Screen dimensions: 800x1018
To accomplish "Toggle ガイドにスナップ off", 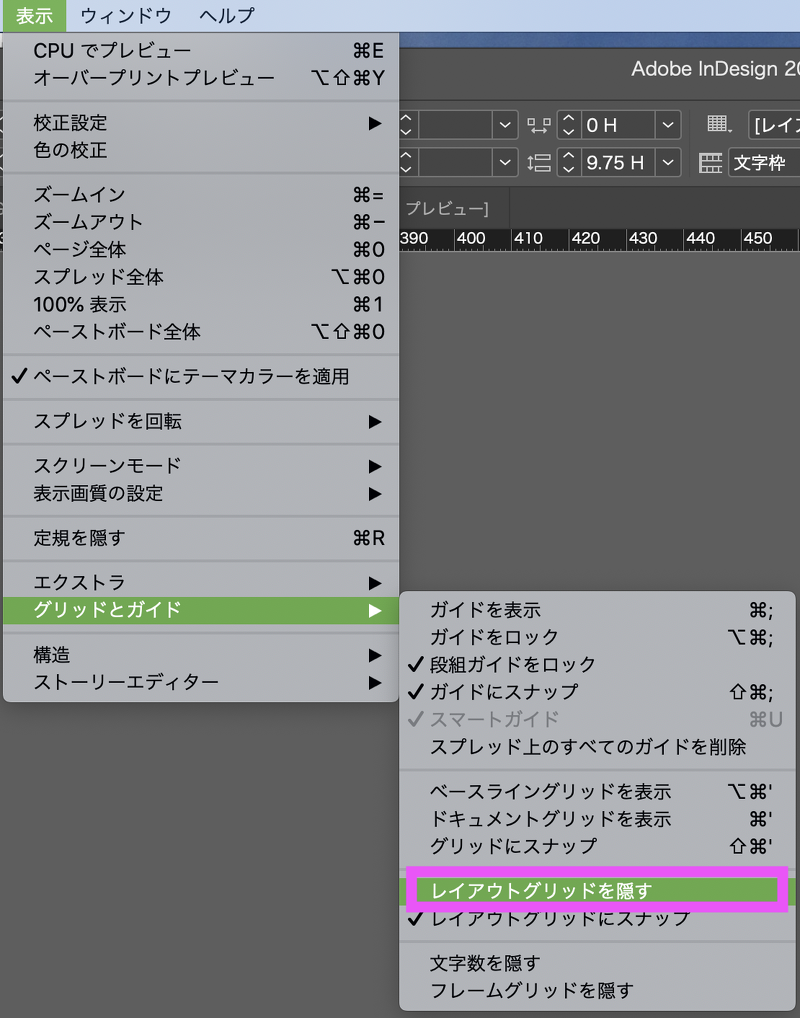I will click(x=503, y=691).
